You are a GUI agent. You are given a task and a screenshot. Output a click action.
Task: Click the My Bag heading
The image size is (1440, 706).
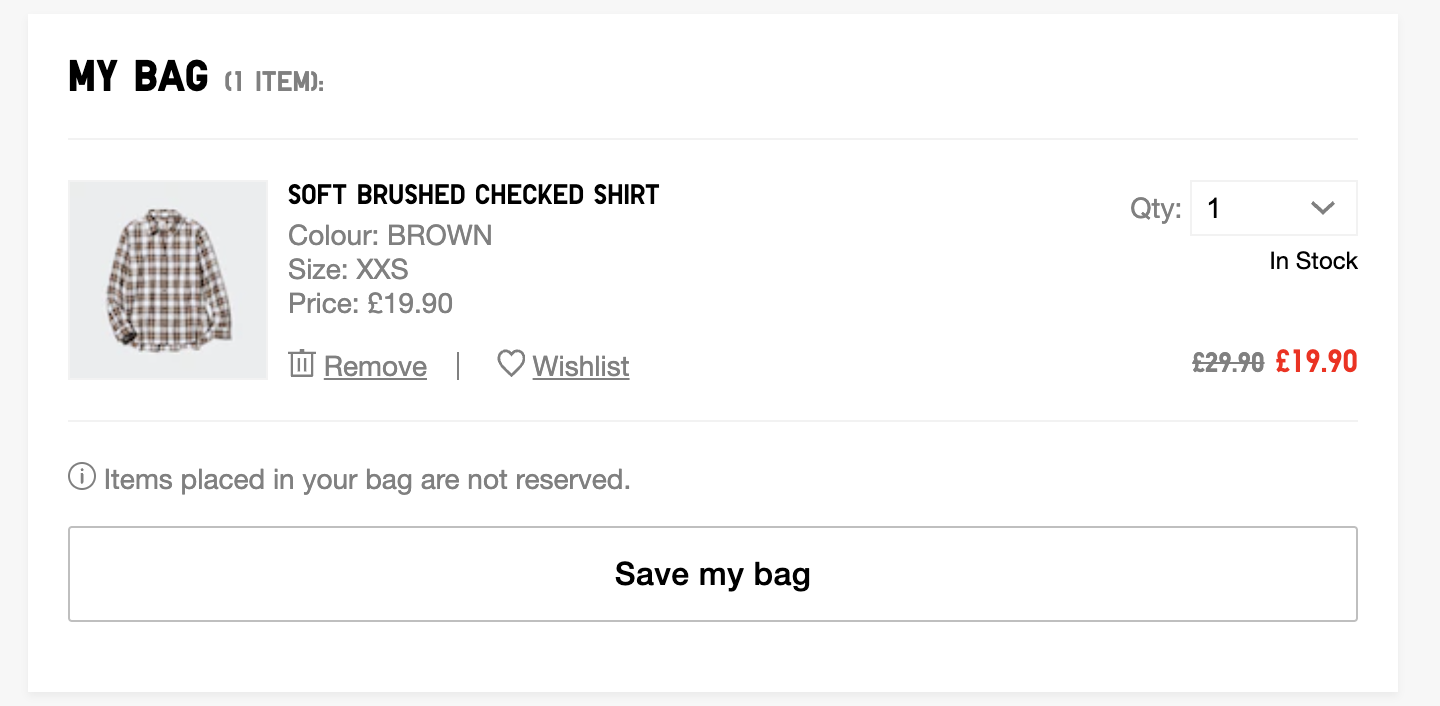click(138, 77)
